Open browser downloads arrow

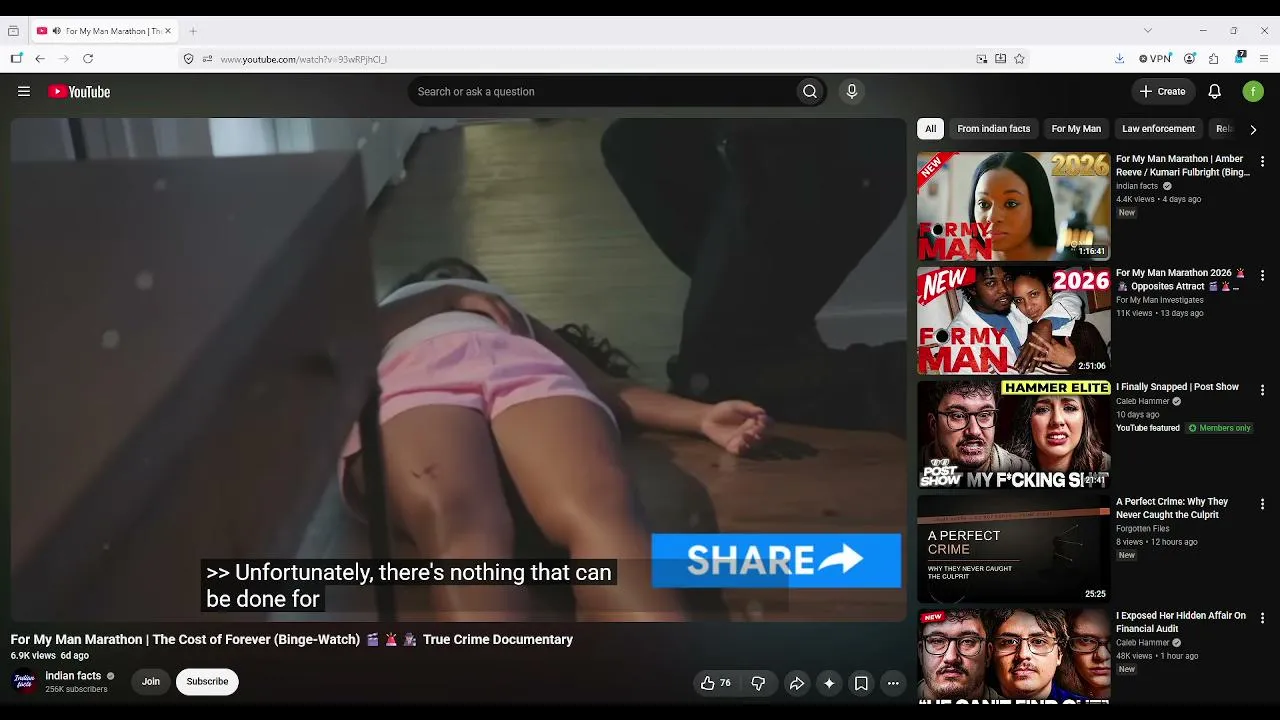(1119, 59)
